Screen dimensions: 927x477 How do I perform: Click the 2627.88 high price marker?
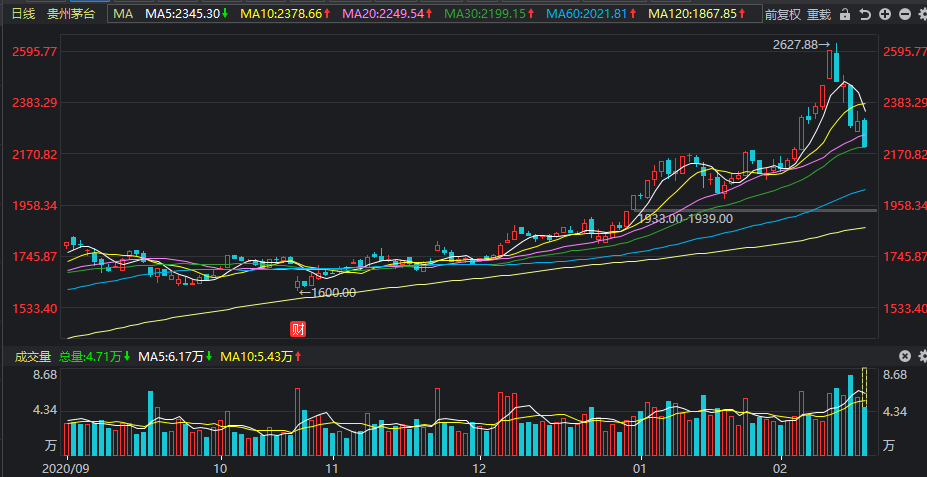[x=801, y=45]
